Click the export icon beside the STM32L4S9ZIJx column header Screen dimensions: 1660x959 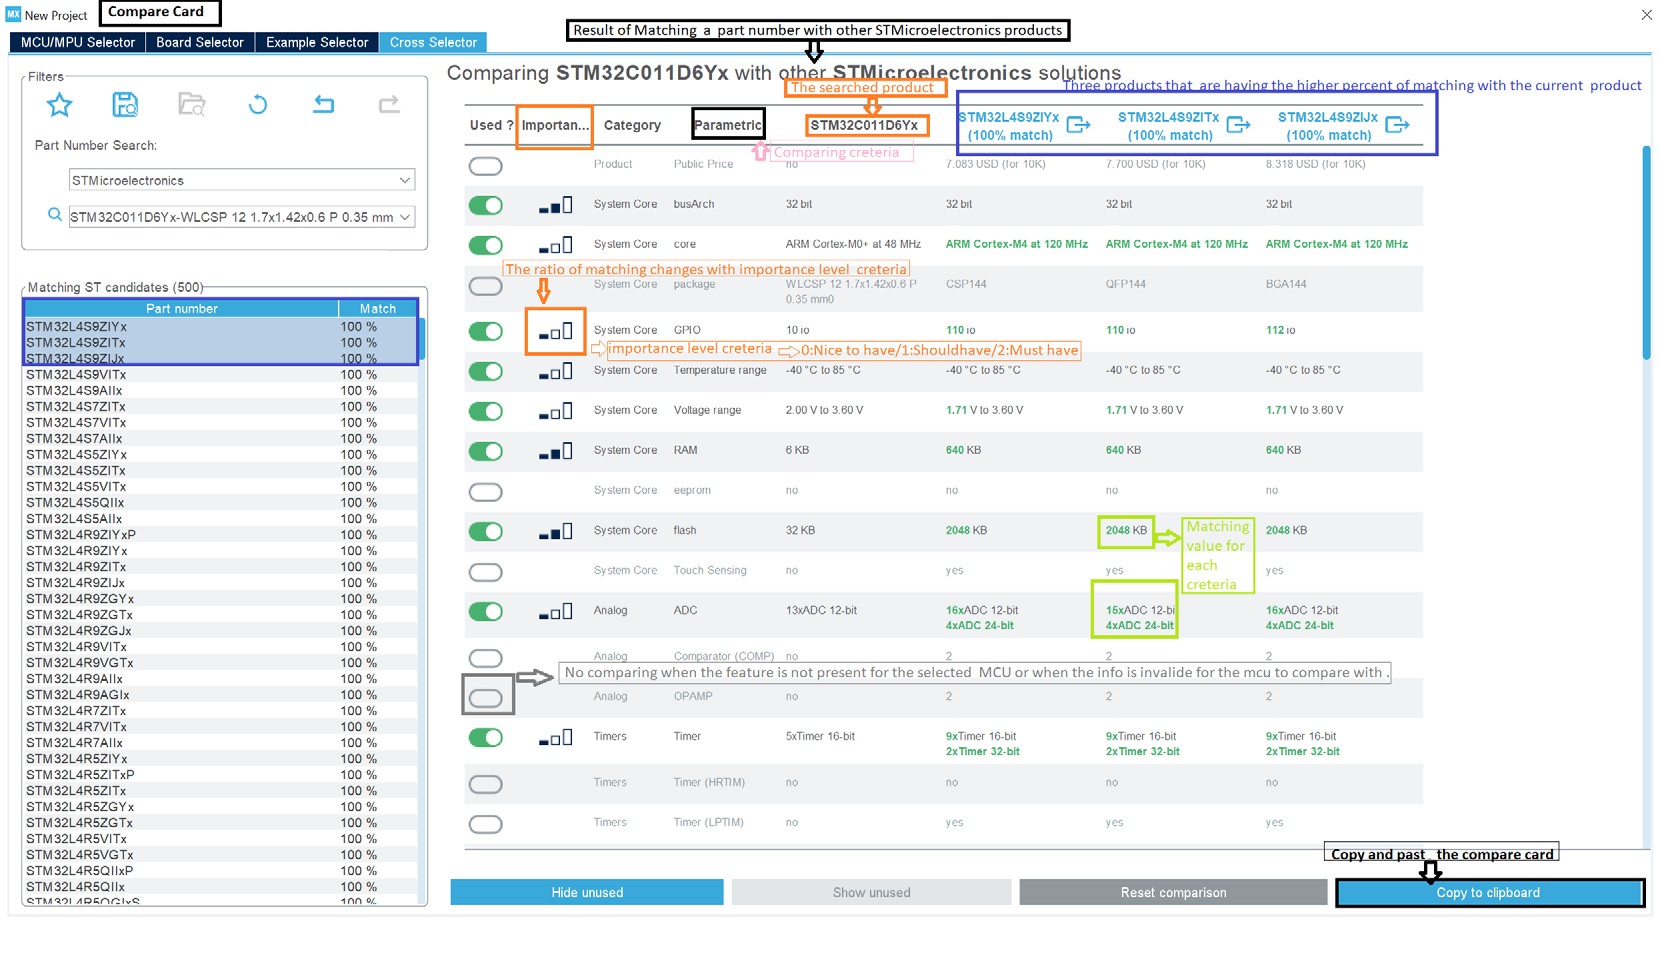(x=1398, y=125)
